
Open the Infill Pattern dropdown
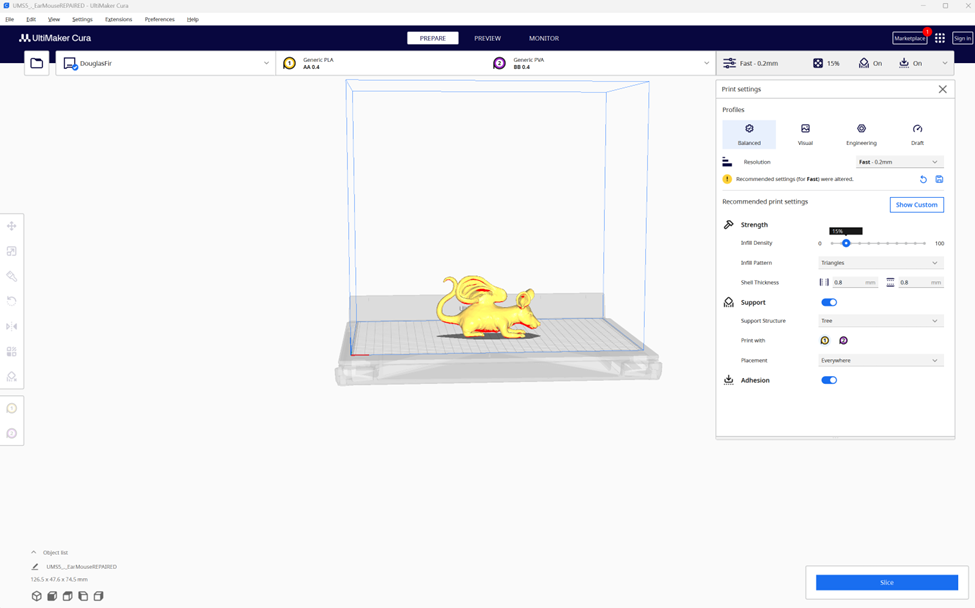click(x=880, y=263)
